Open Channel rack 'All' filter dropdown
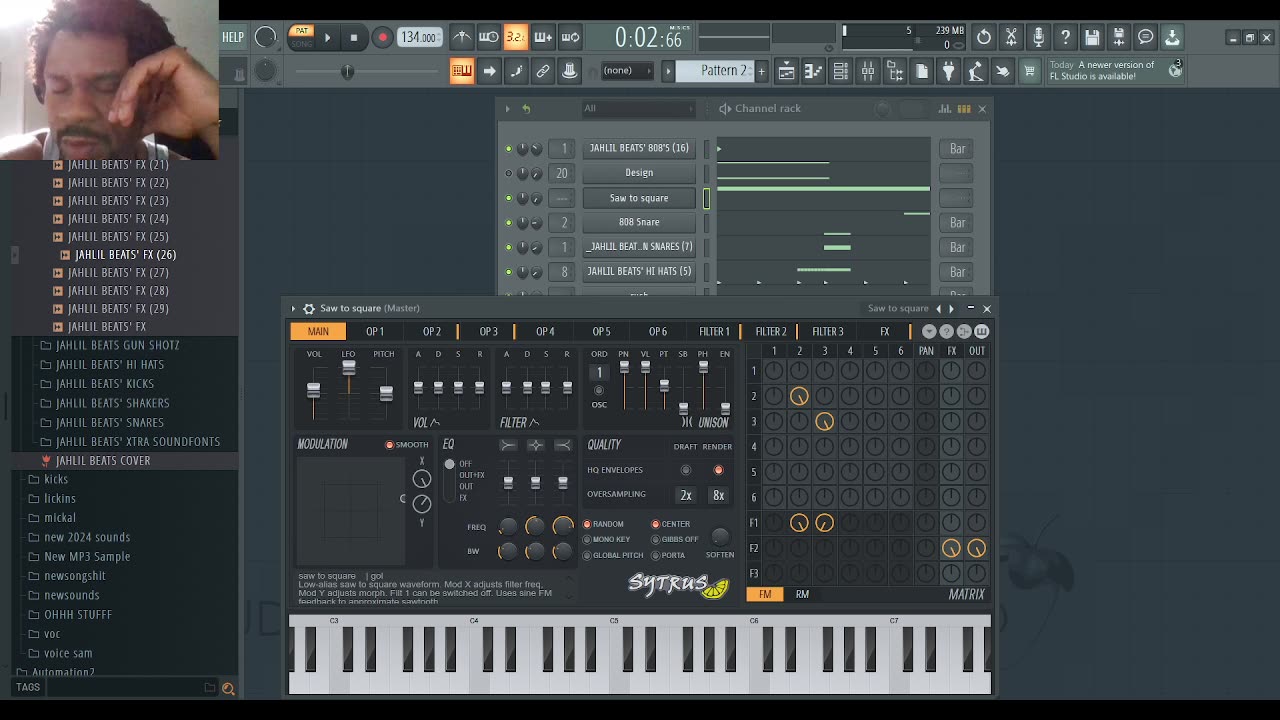The width and height of the screenshot is (1280, 720). 639,108
